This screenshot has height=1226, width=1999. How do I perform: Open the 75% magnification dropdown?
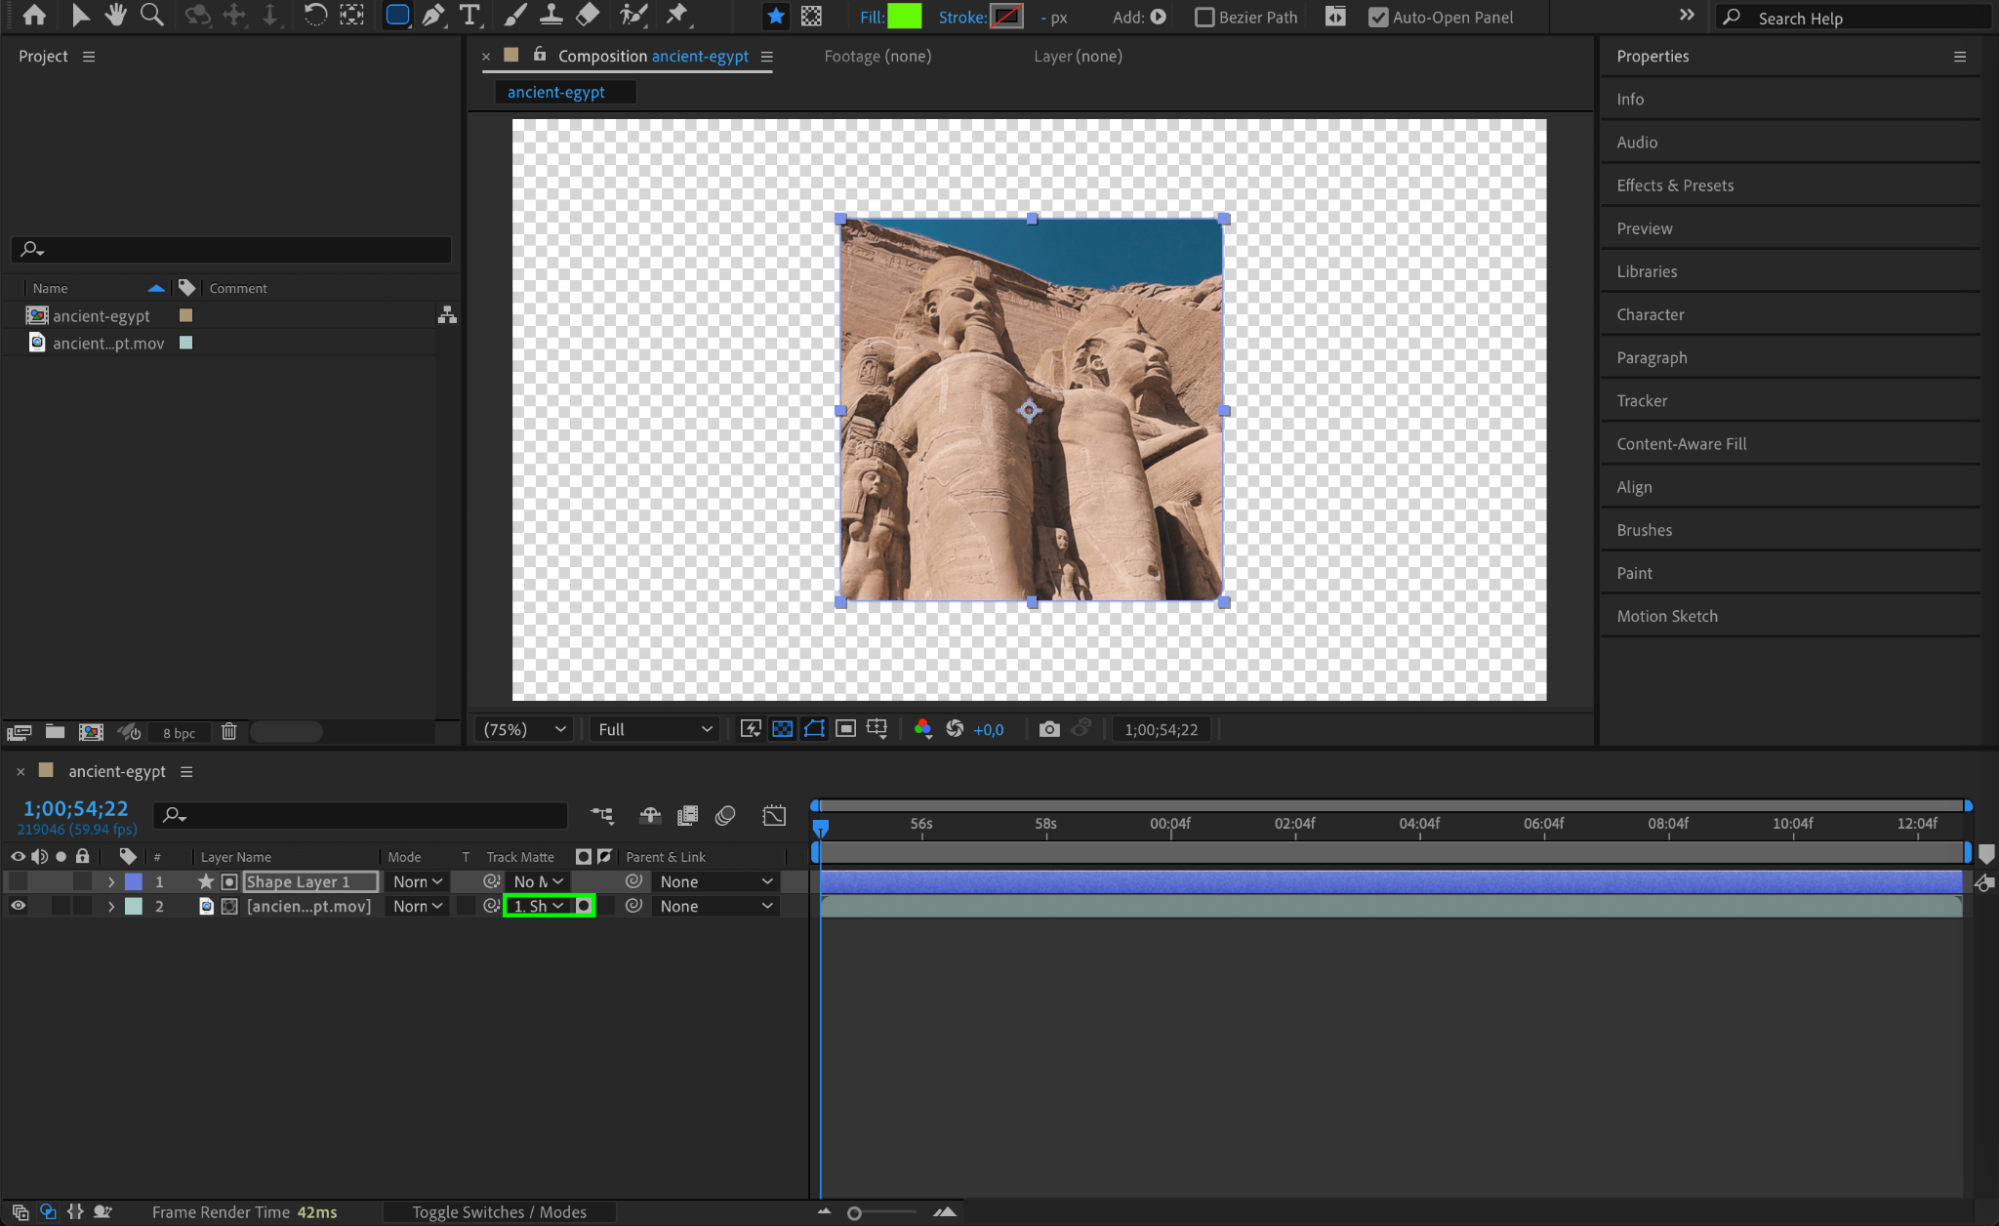524,729
